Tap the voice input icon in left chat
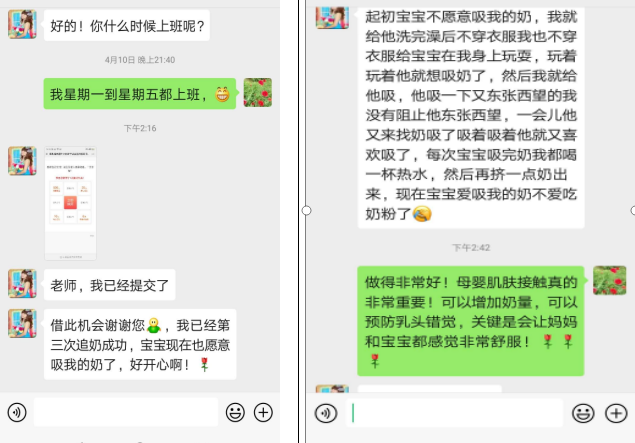Screen dimensions: 635x443 [x=17, y=412]
